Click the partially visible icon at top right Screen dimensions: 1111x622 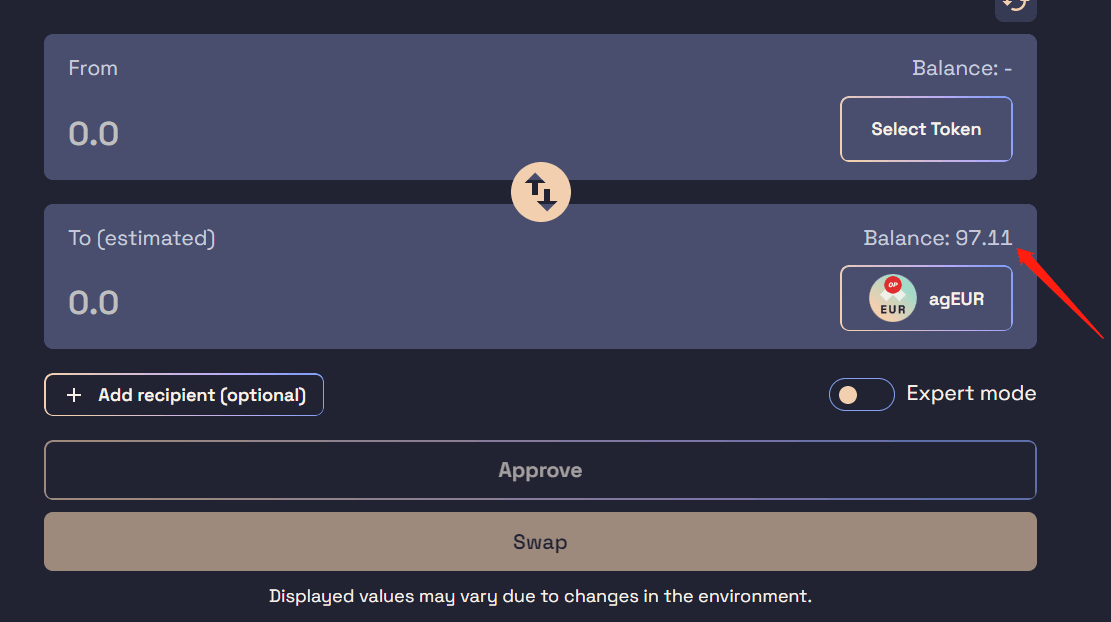(x=1016, y=9)
